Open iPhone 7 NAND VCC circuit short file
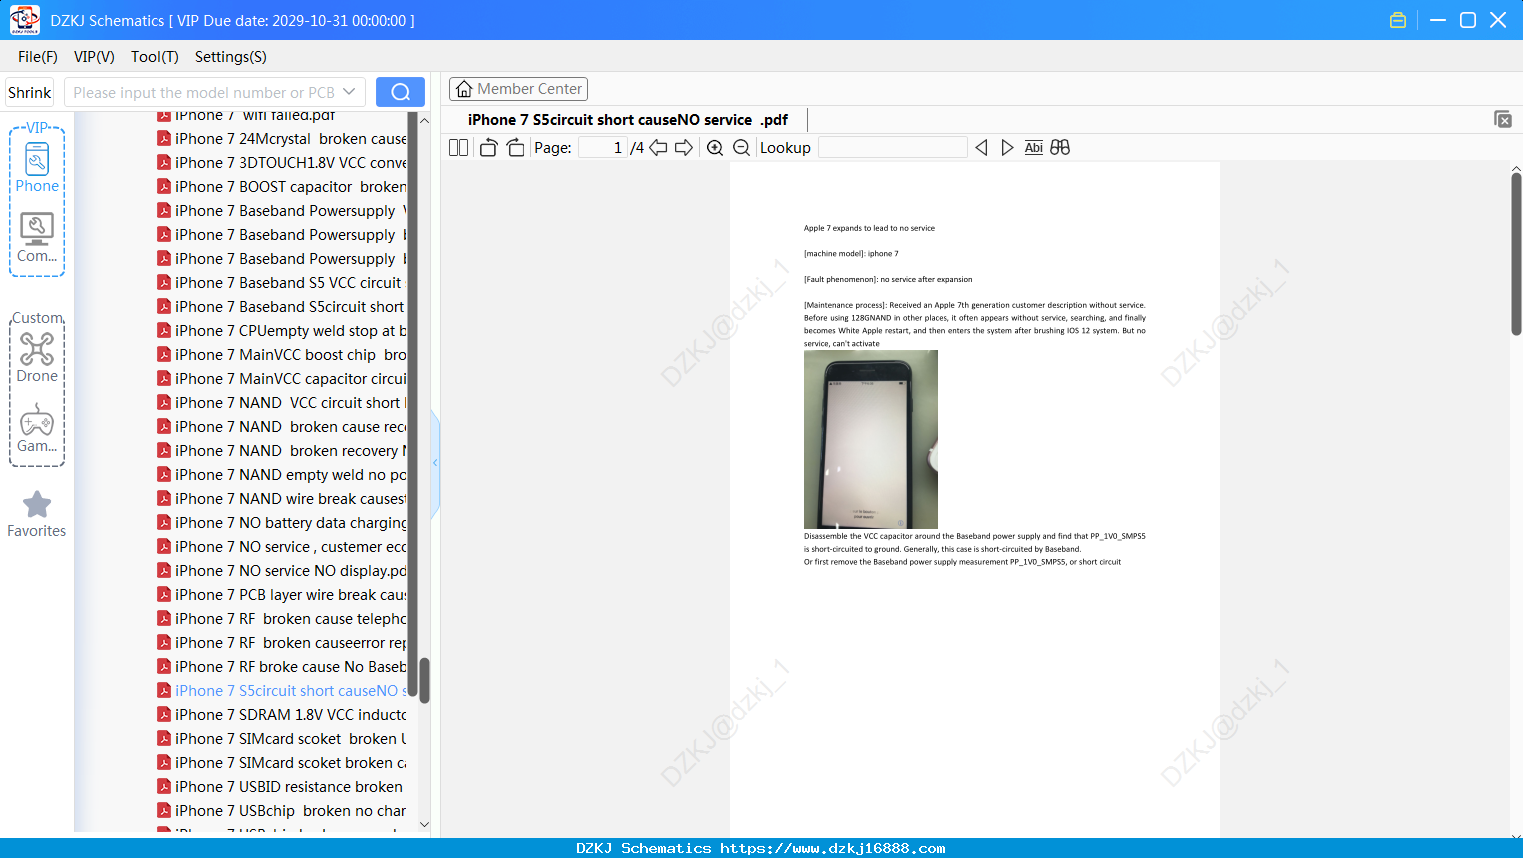This screenshot has height=858, width=1523. pos(282,403)
